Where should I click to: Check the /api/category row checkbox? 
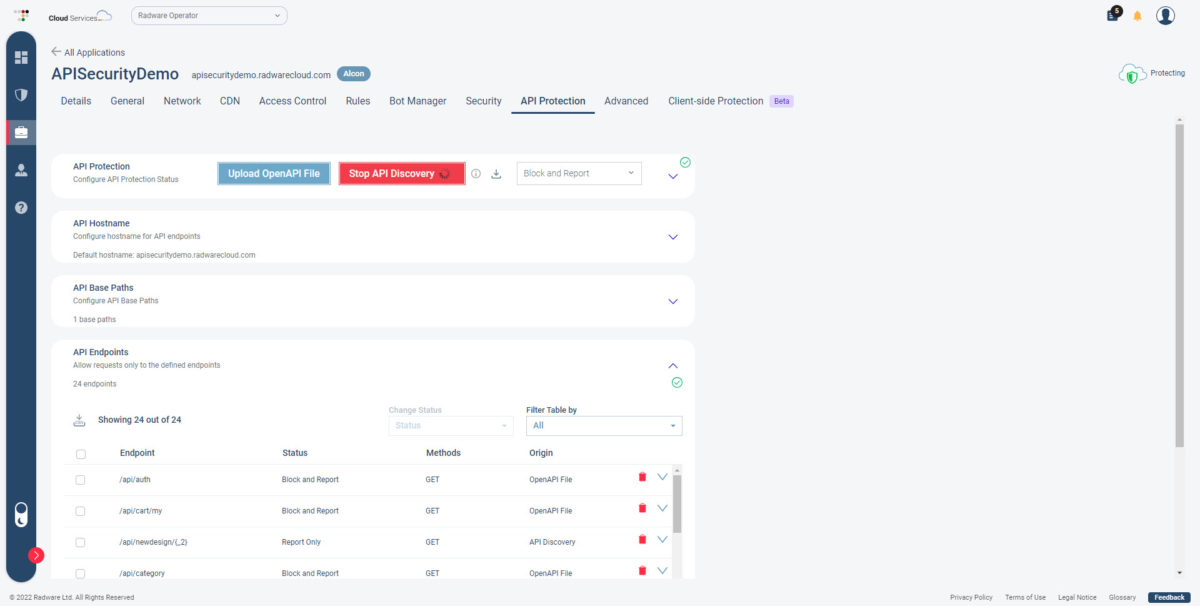pos(81,574)
